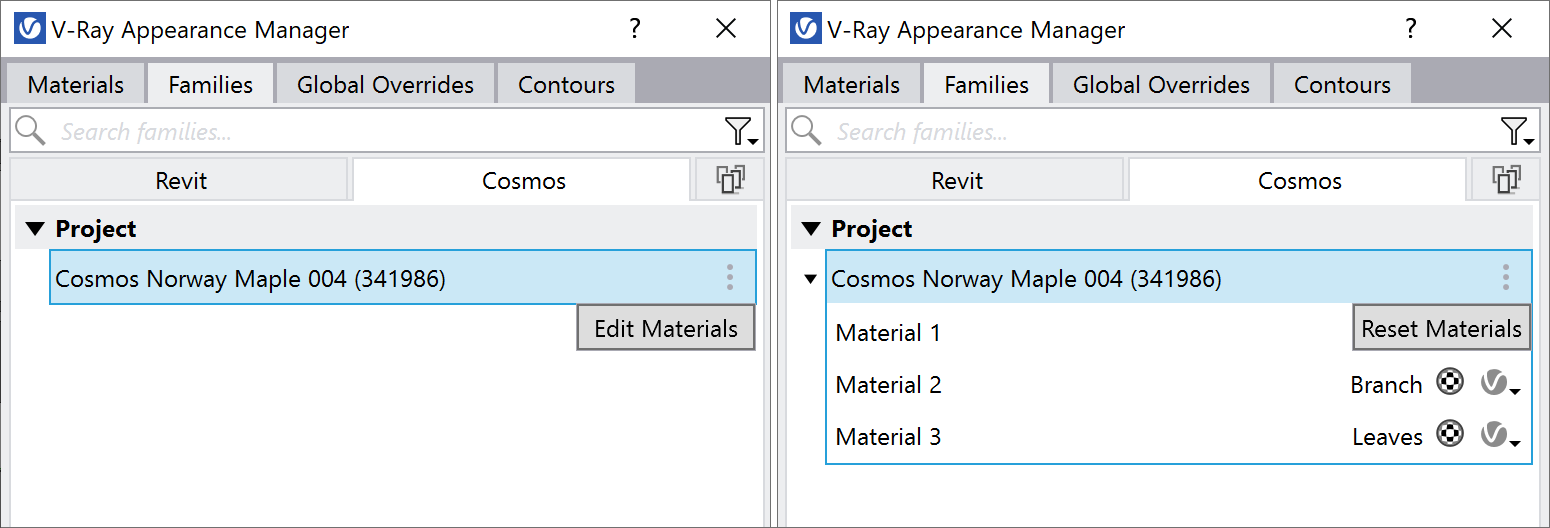1550x528 pixels.
Task: Open V-Ray material dropdown for Material 2
Action: (1500, 383)
